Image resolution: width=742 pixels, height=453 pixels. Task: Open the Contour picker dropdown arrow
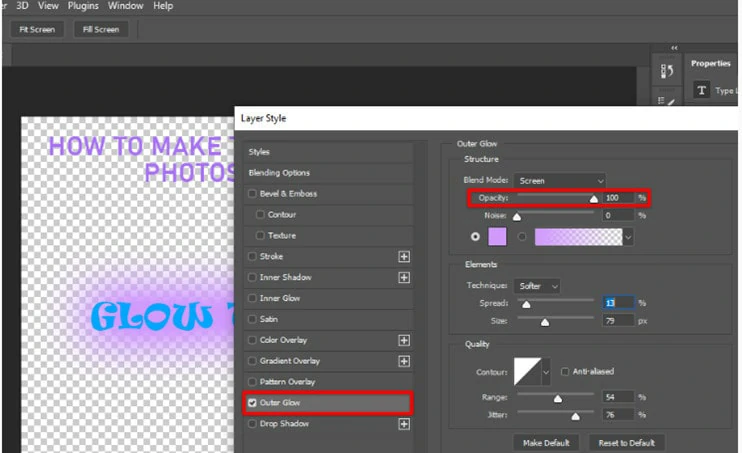point(546,372)
